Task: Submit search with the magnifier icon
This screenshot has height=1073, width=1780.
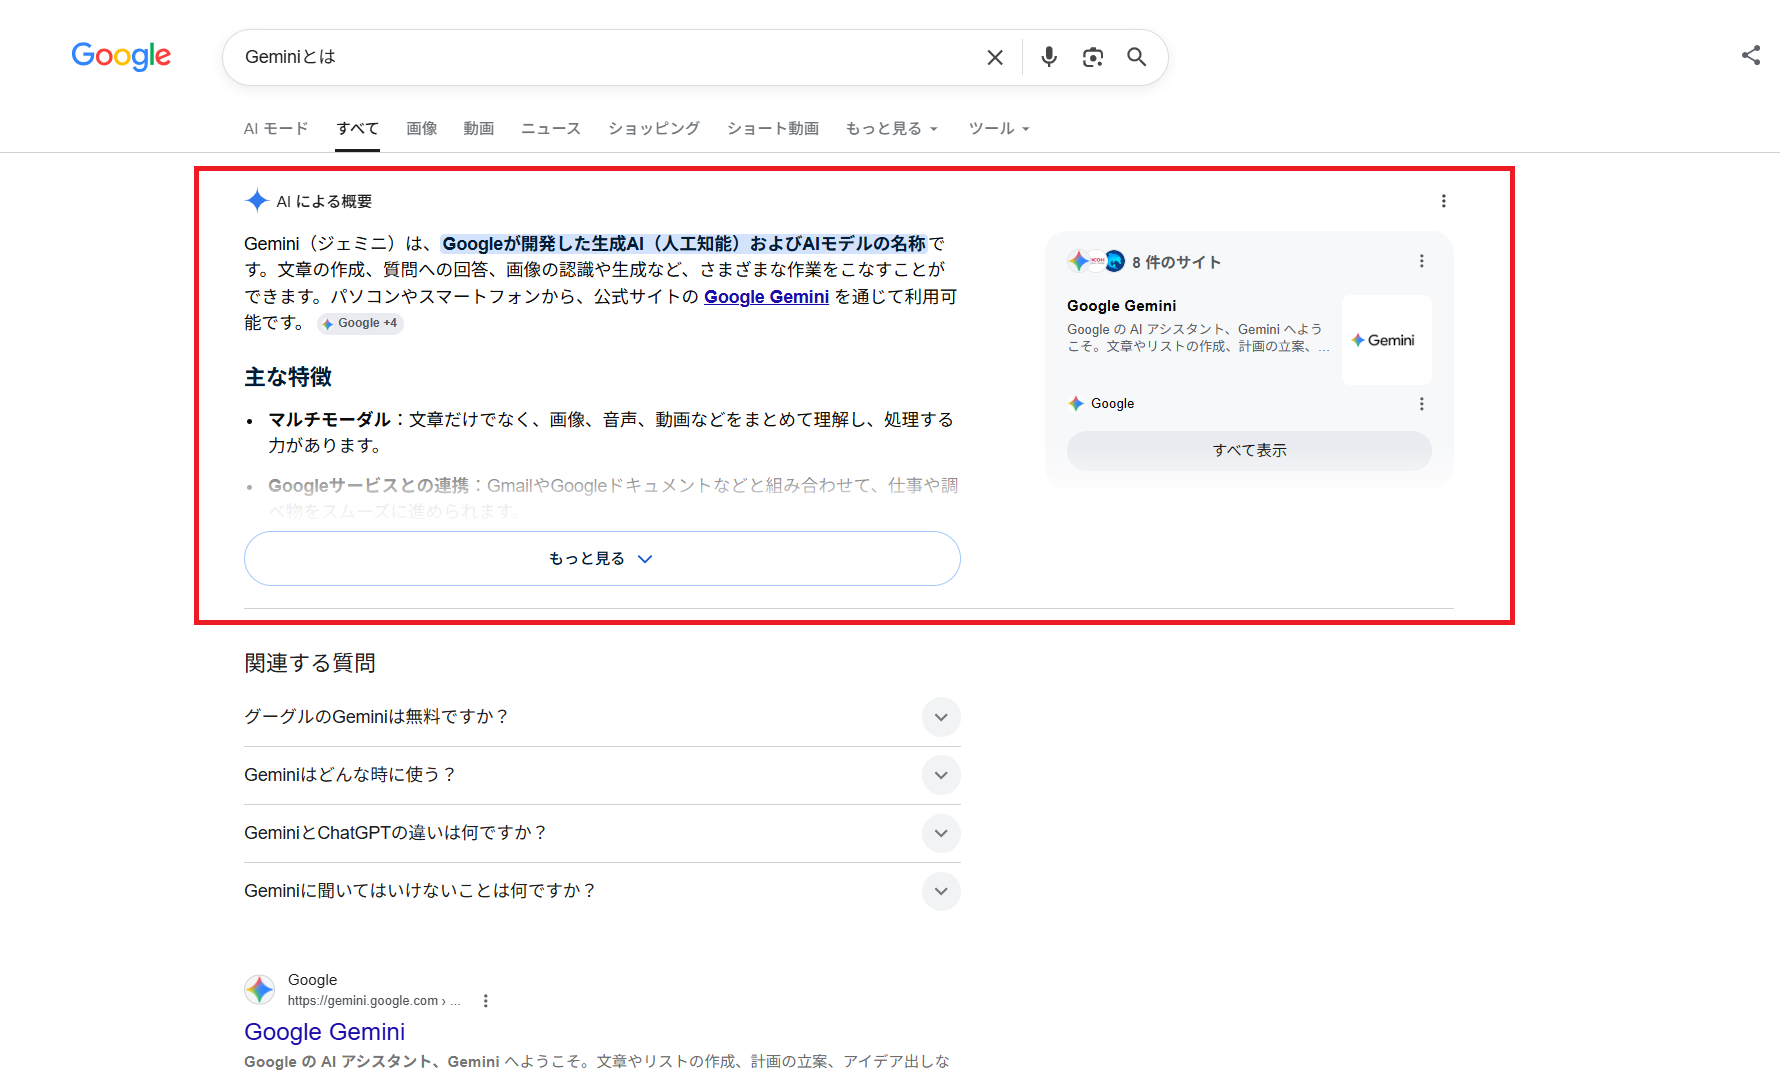Action: pos(1137,57)
